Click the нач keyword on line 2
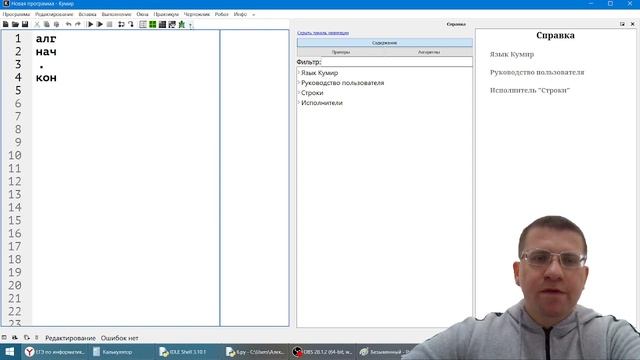Image resolution: width=640 pixels, height=360 pixels. (x=46, y=52)
